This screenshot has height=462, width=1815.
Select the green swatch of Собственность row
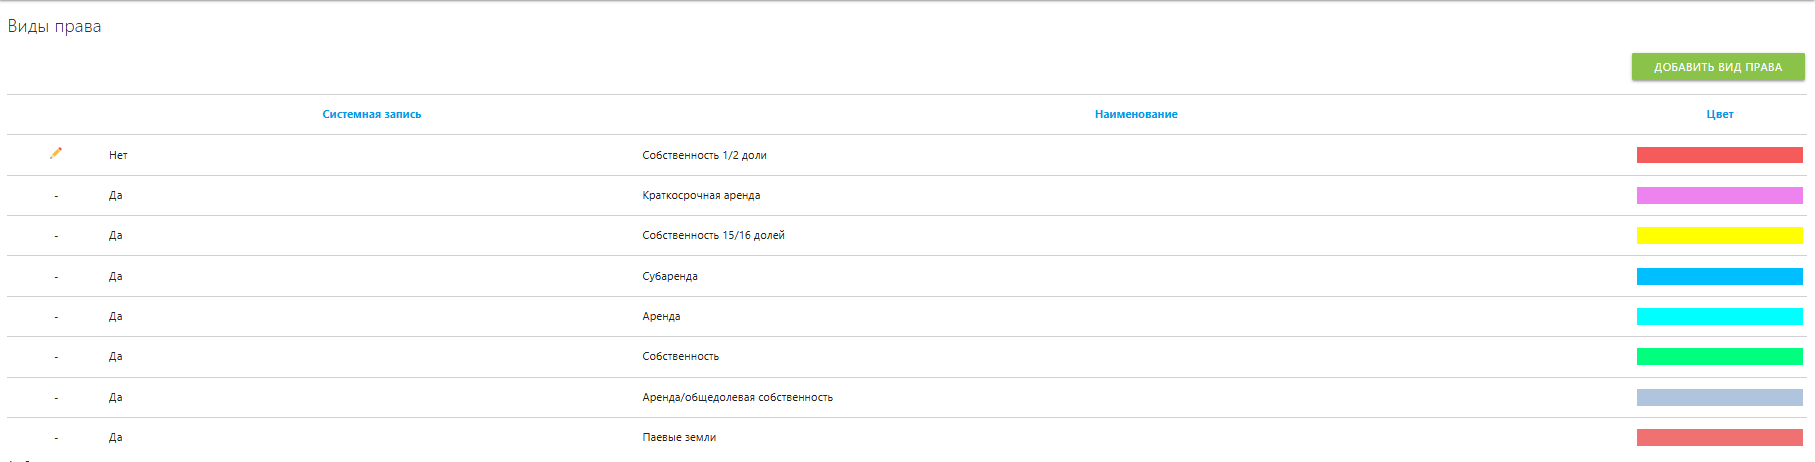(x=1720, y=356)
